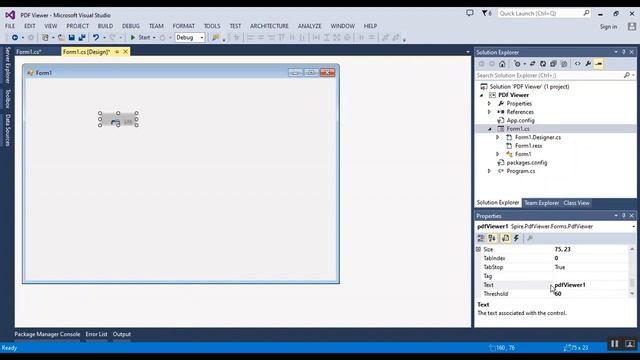Click the View Code icon in Solution Explorer
Image resolution: width=640 pixels, height=360 pixels.
click(x=578, y=64)
